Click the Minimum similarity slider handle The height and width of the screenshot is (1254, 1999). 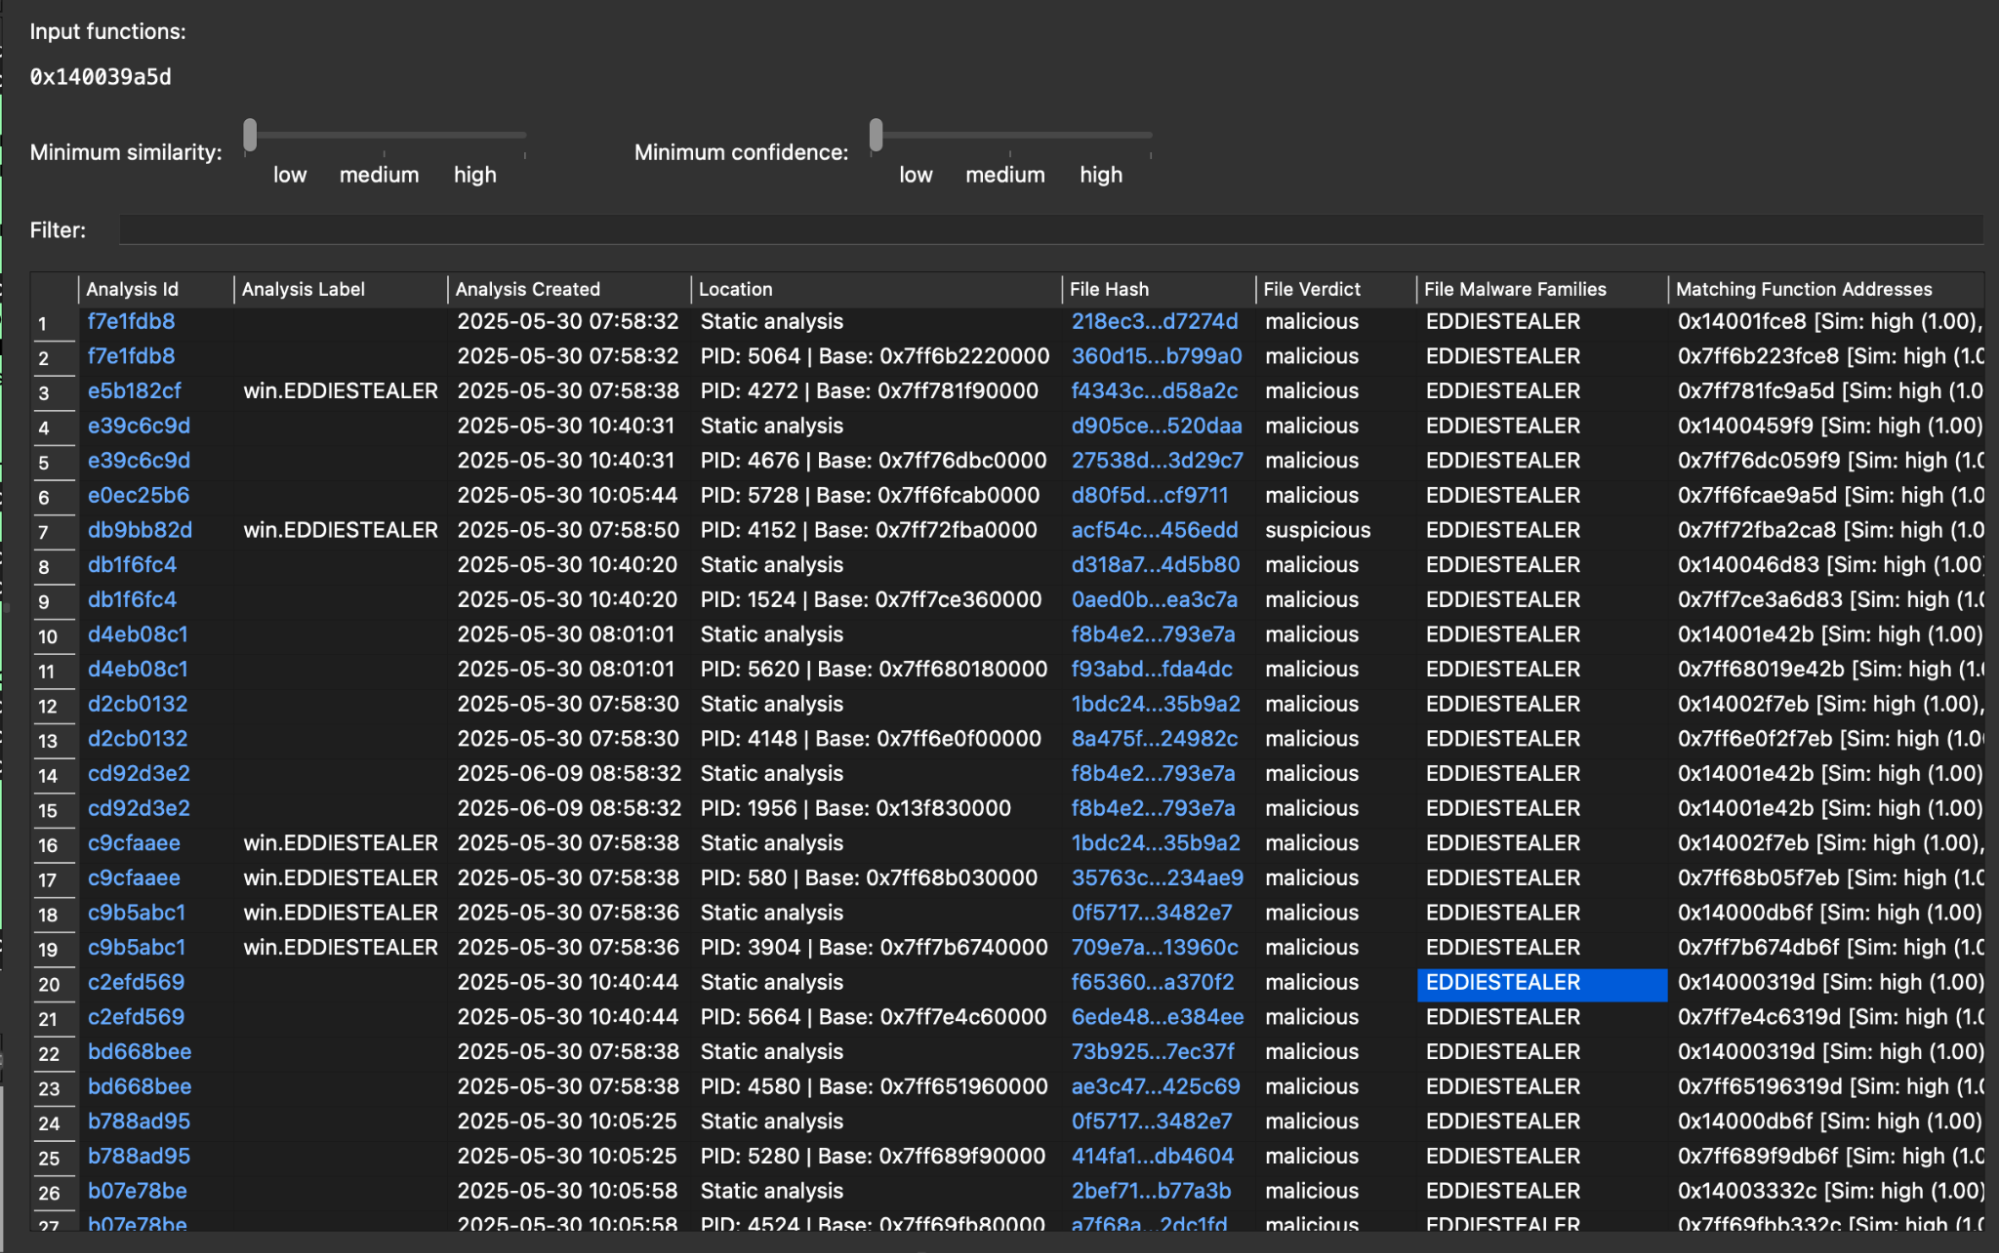click(x=250, y=134)
